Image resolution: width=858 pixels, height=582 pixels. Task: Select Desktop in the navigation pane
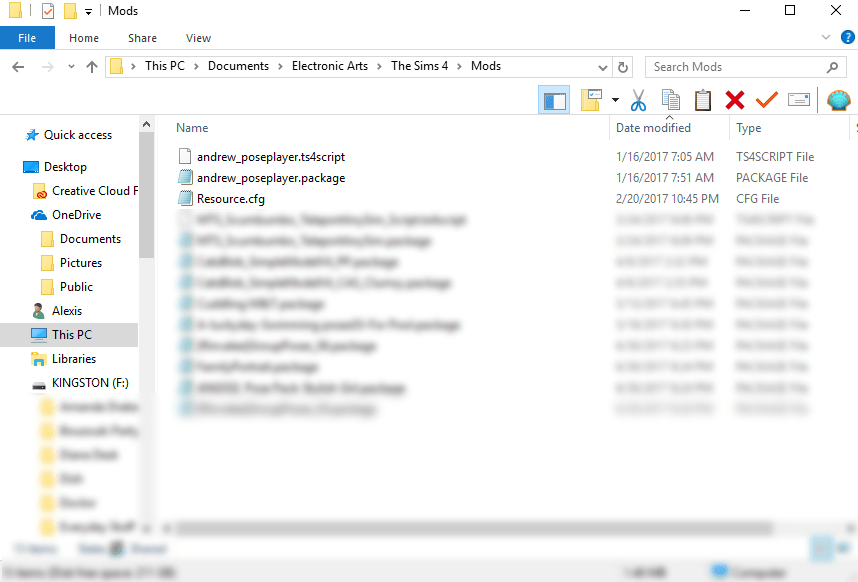65,167
